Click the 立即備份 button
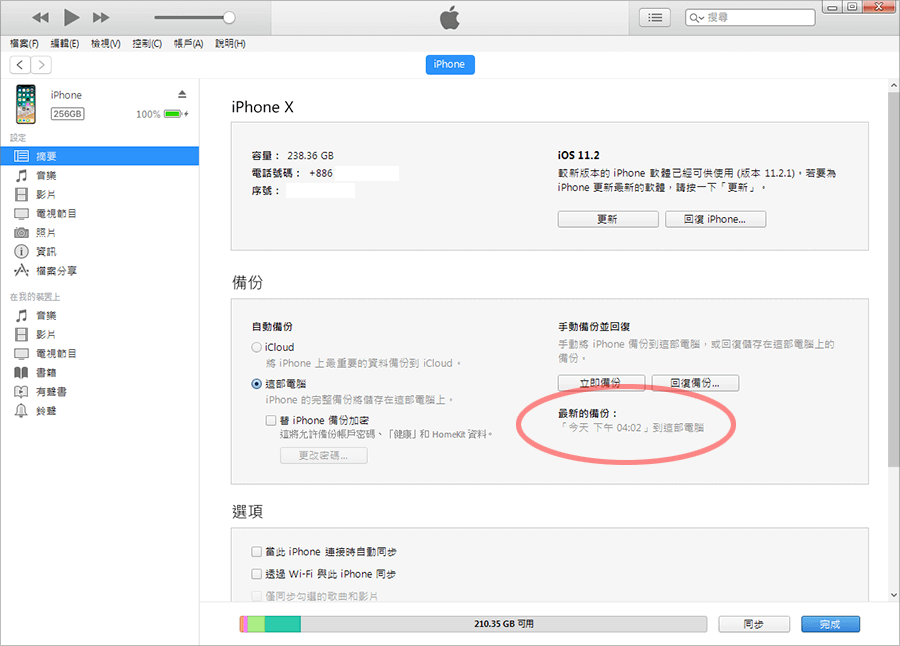 tap(602, 383)
